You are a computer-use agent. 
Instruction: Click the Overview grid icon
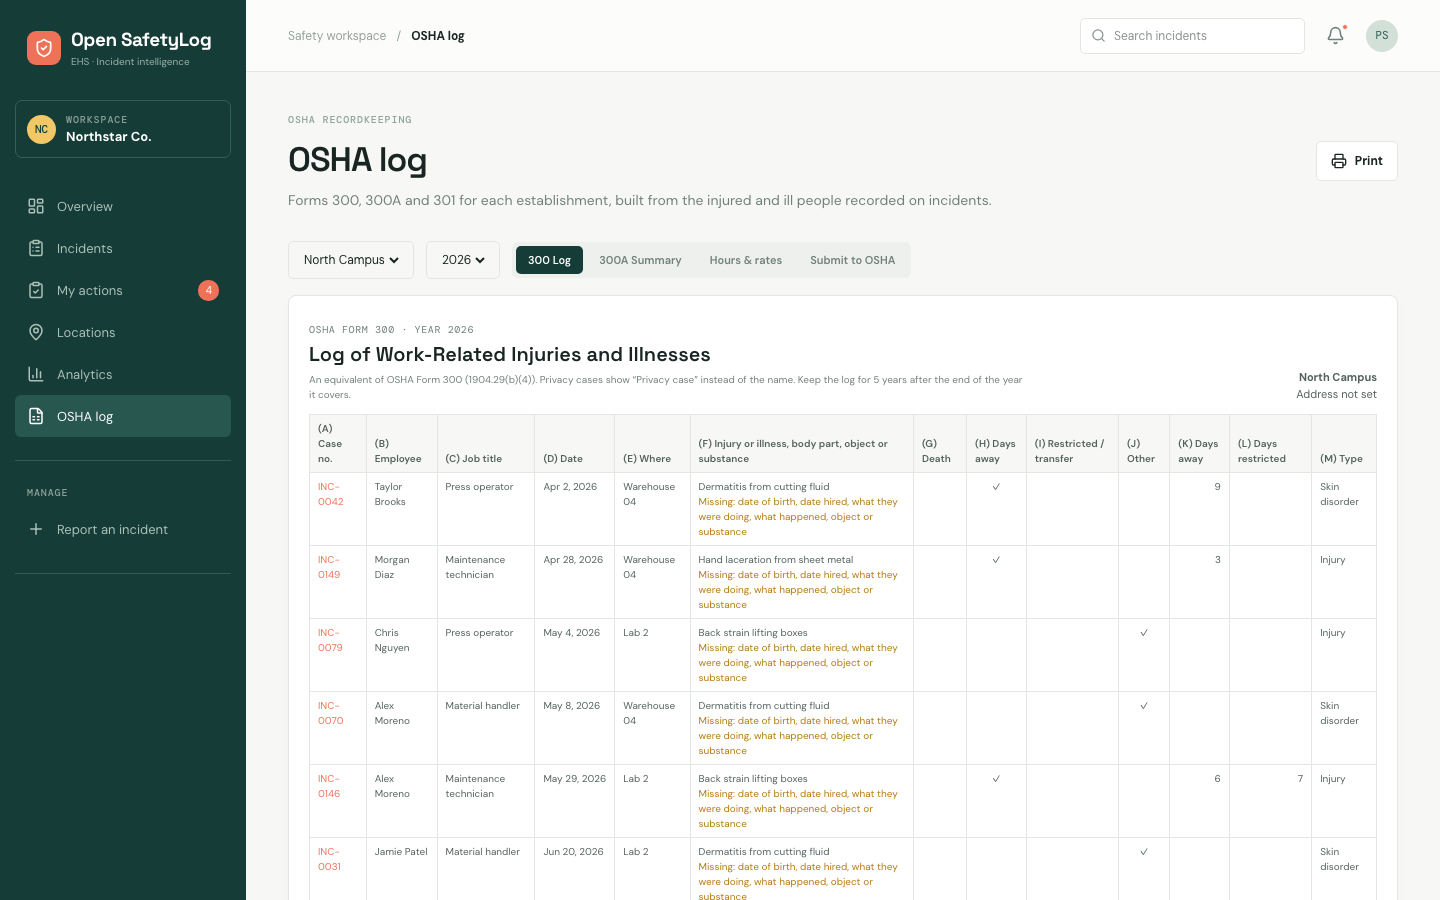36,206
